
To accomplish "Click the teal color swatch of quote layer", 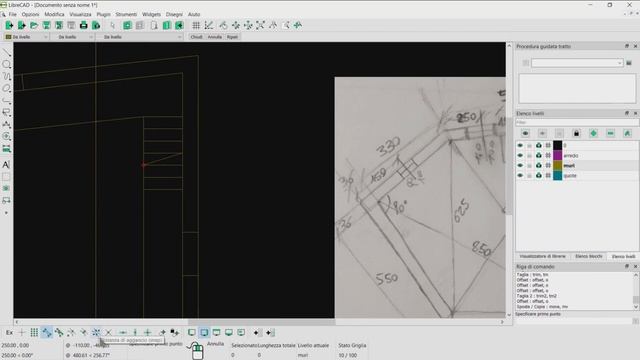I will coord(558,176).
